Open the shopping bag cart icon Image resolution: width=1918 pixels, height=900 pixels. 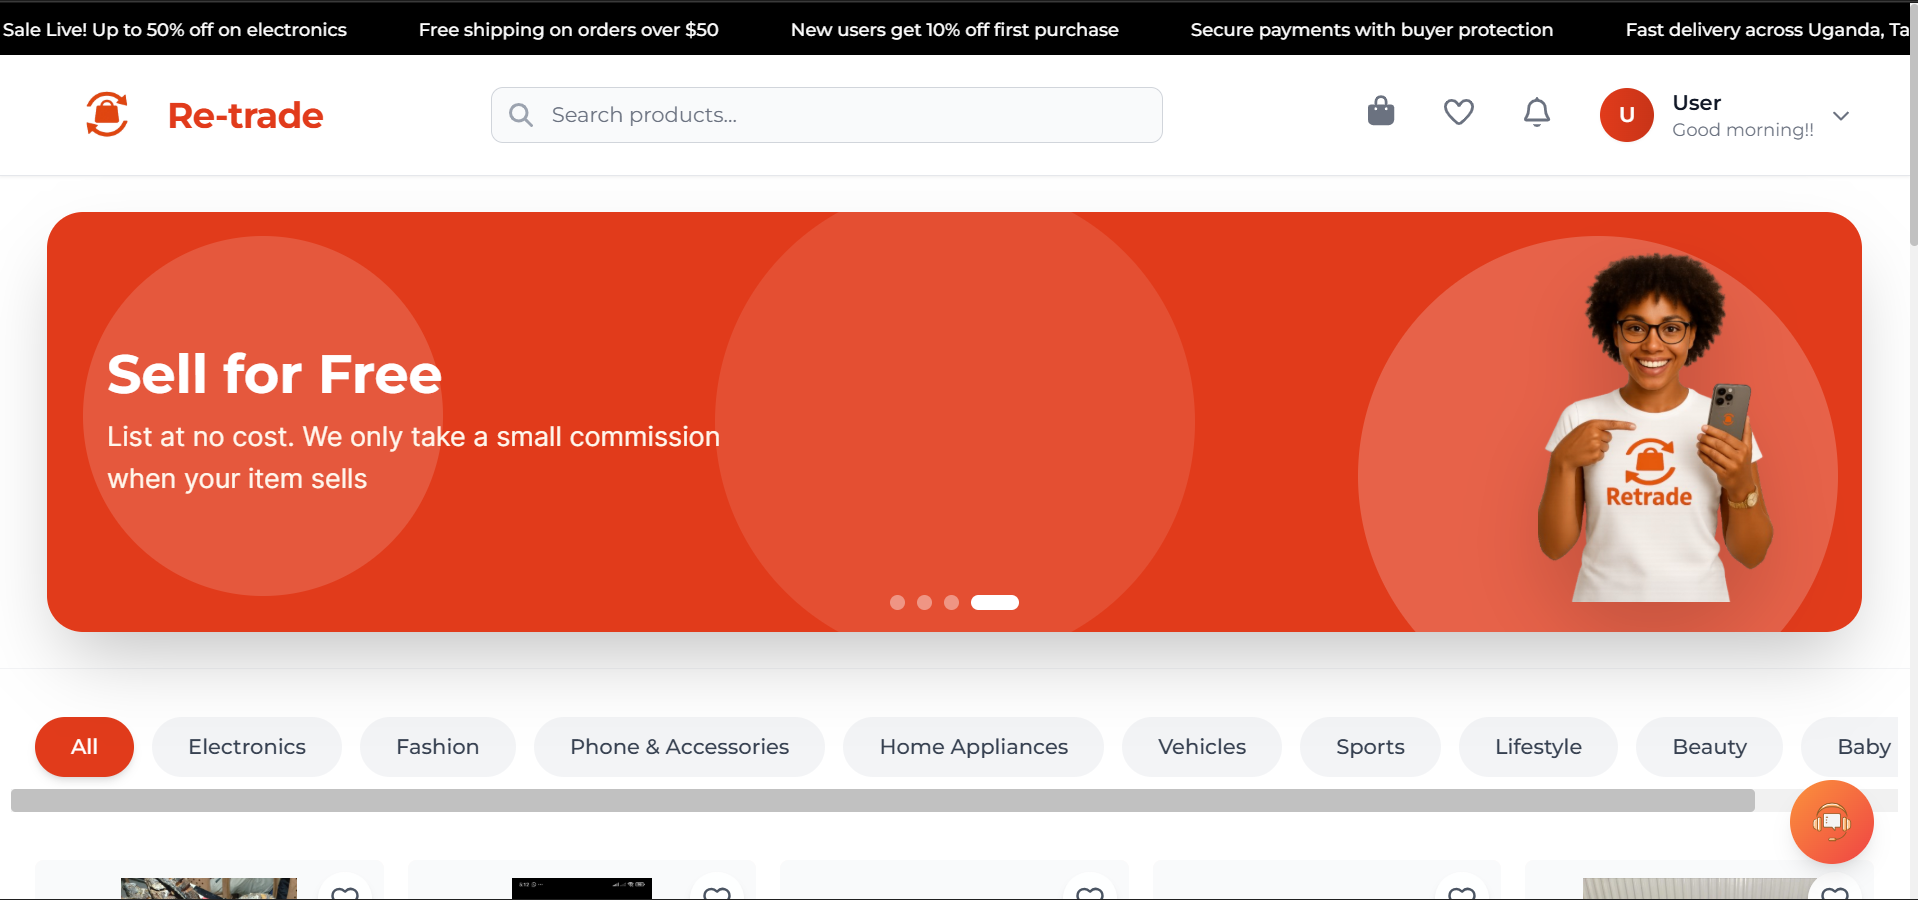1380,112
